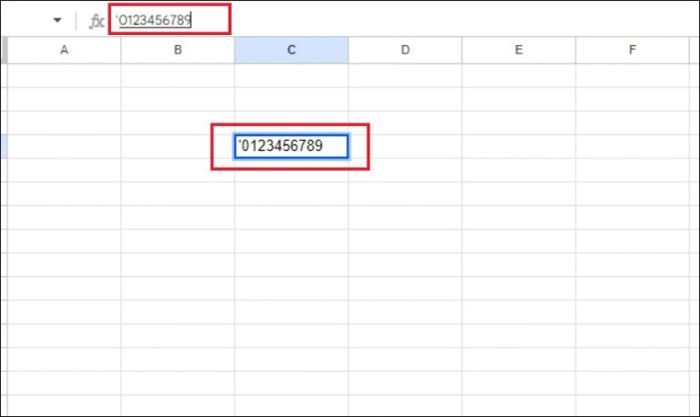Click the formula bar with '0123456789
This screenshot has height=417, width=700.
click(x=170, y=19)
